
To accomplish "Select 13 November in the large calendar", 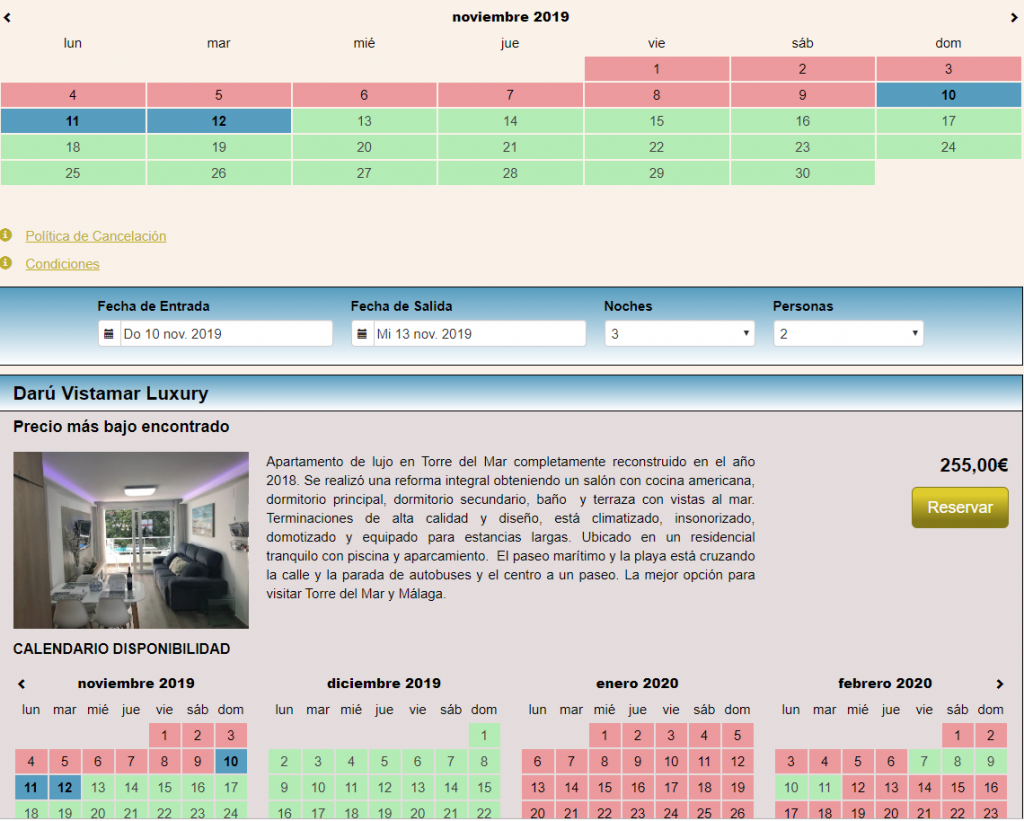I will coord(364,121).
